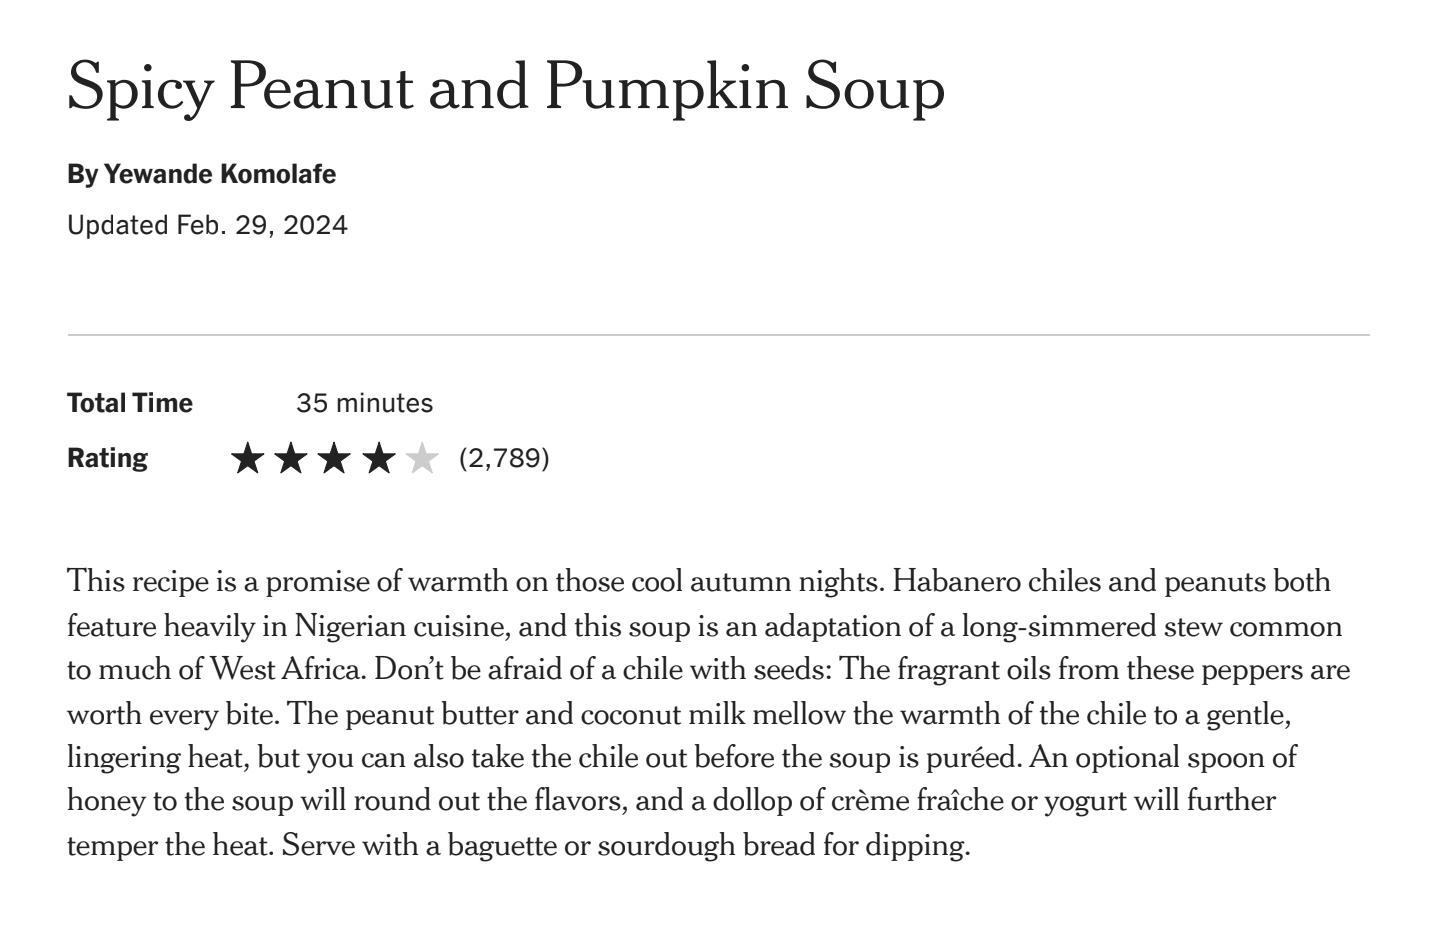Click the Rating label
This screenshot has width=1438, height=928.
[107, 458]
